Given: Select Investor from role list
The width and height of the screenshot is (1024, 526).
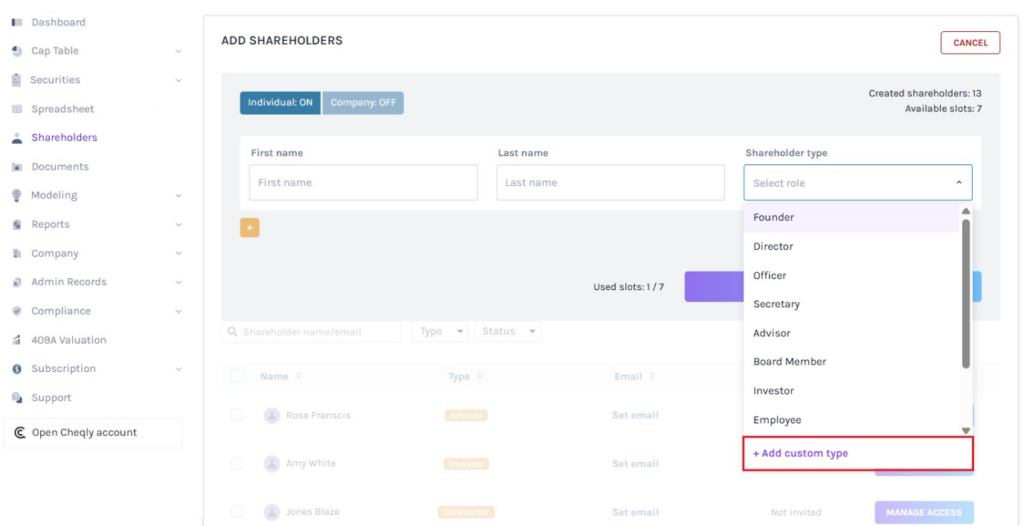Looking at the screenshot, I should coord(852,391).
